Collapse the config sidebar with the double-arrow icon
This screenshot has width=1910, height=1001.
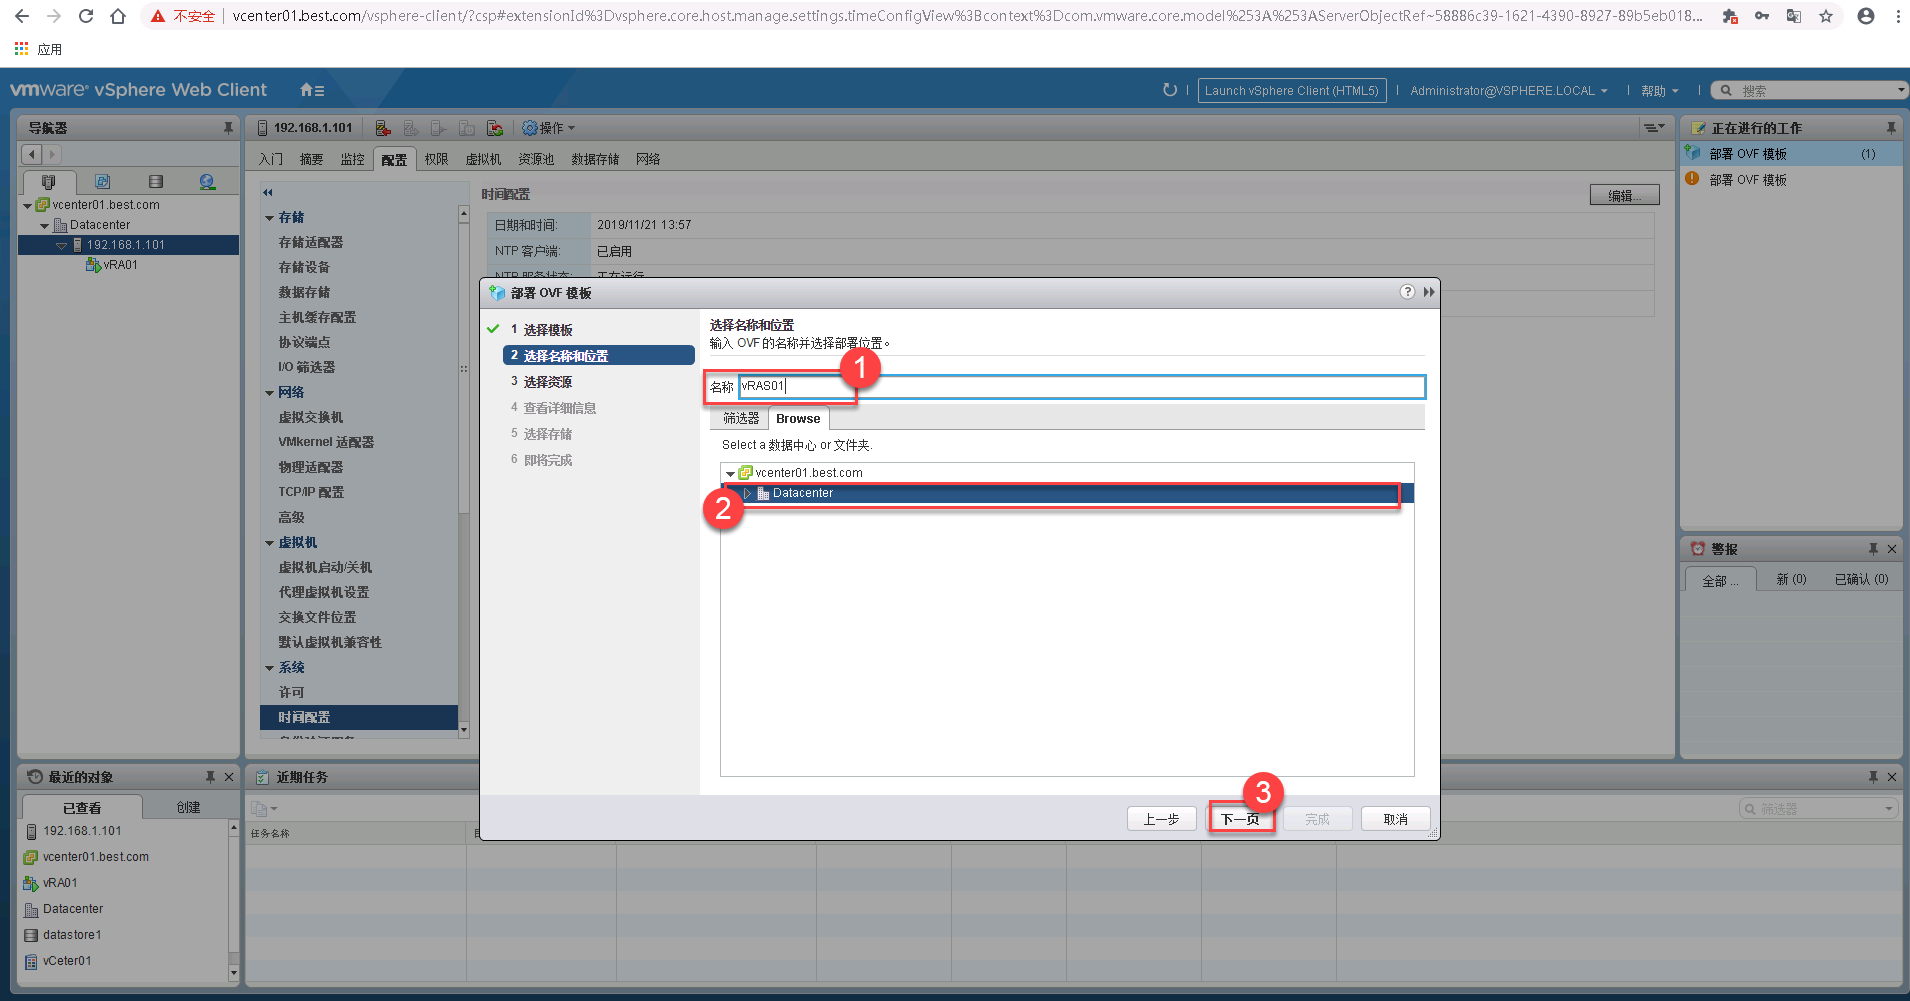tap(268, 192)
